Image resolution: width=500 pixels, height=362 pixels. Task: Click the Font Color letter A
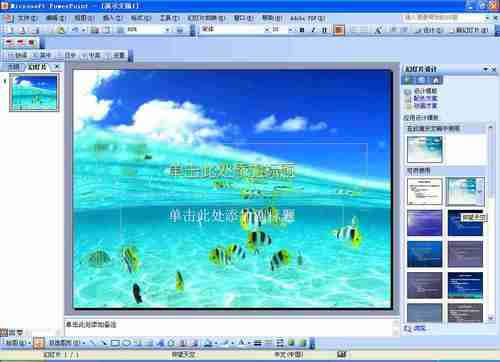[x=241, y=343]
